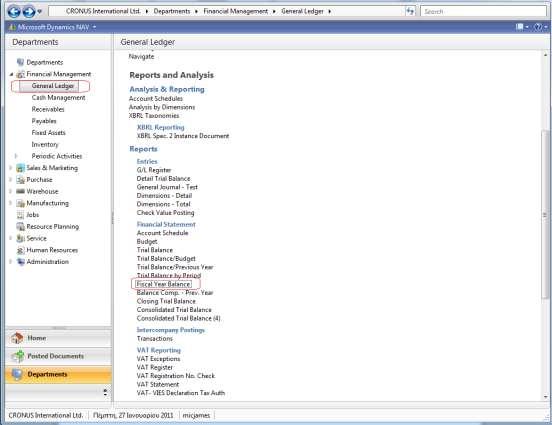
Task: Open VAT Statement report
Action: (x=158, y=385)
